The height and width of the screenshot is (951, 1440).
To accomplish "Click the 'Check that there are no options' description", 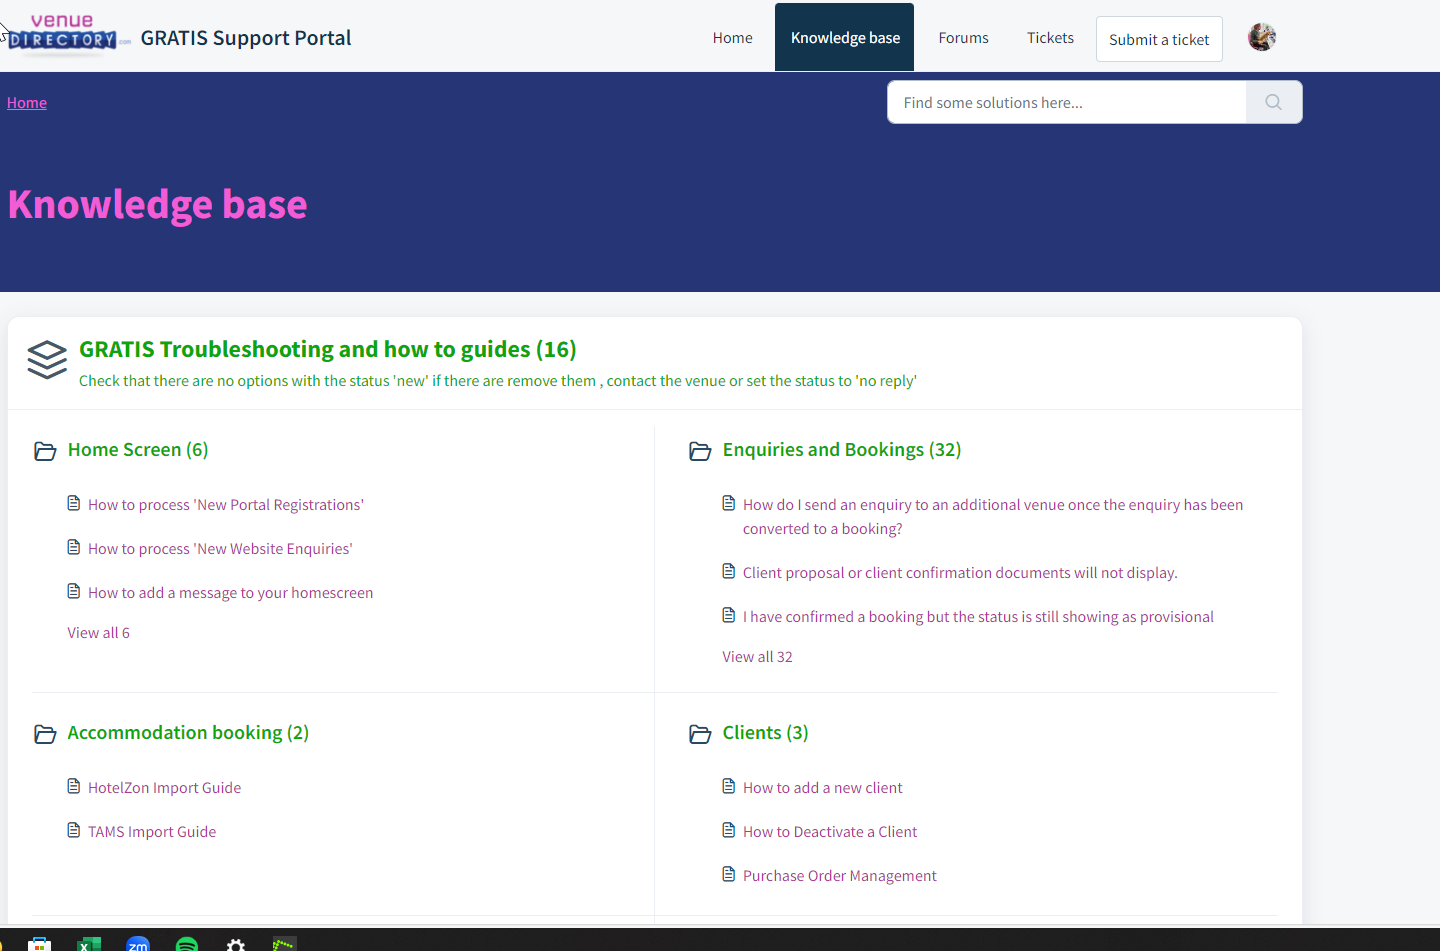I will [498, 381].
